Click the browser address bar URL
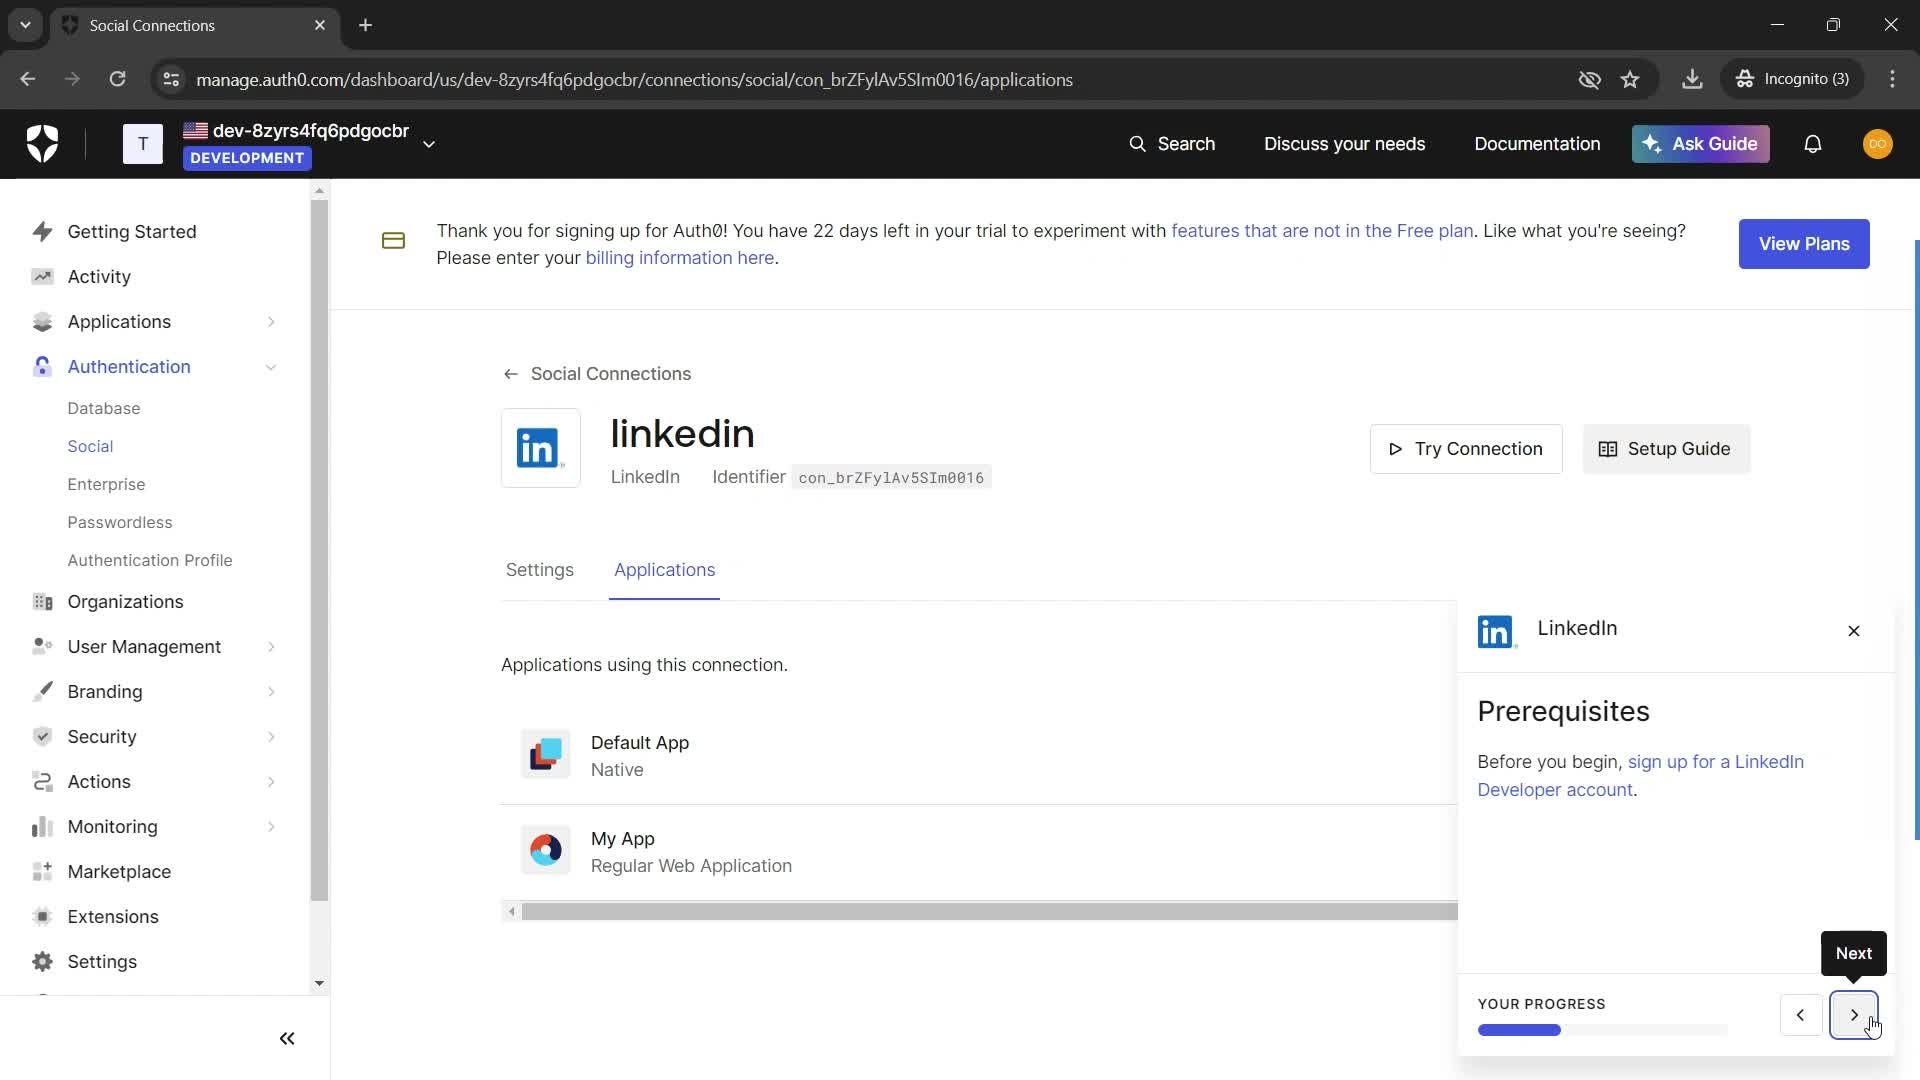 (x=634, y=80)
